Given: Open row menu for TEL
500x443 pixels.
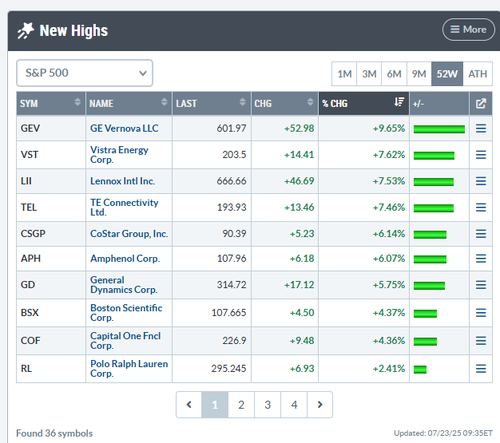Looking at the screenshot, I should (481, 207).
